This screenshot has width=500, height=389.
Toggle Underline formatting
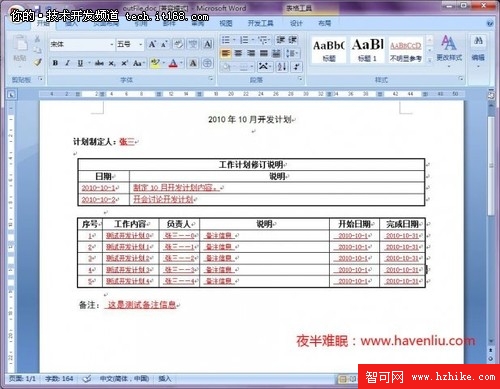click(80, 63)
